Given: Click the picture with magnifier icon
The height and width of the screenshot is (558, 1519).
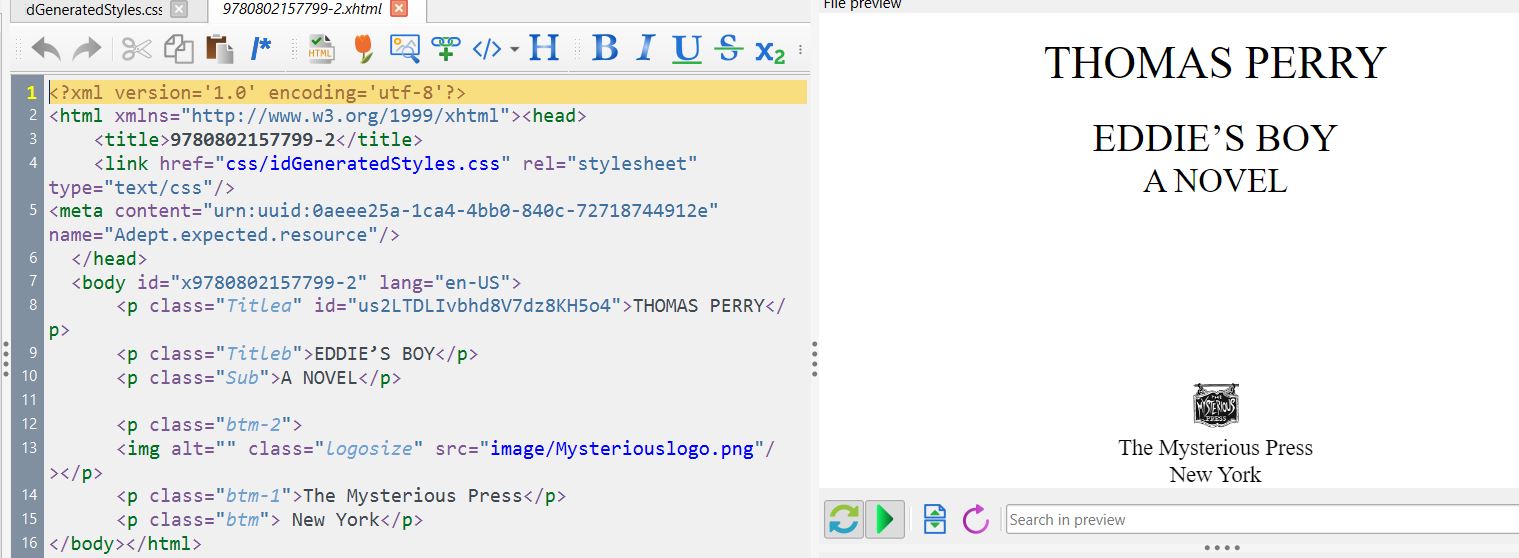Looking at the screenshot, I should [404, 48].
